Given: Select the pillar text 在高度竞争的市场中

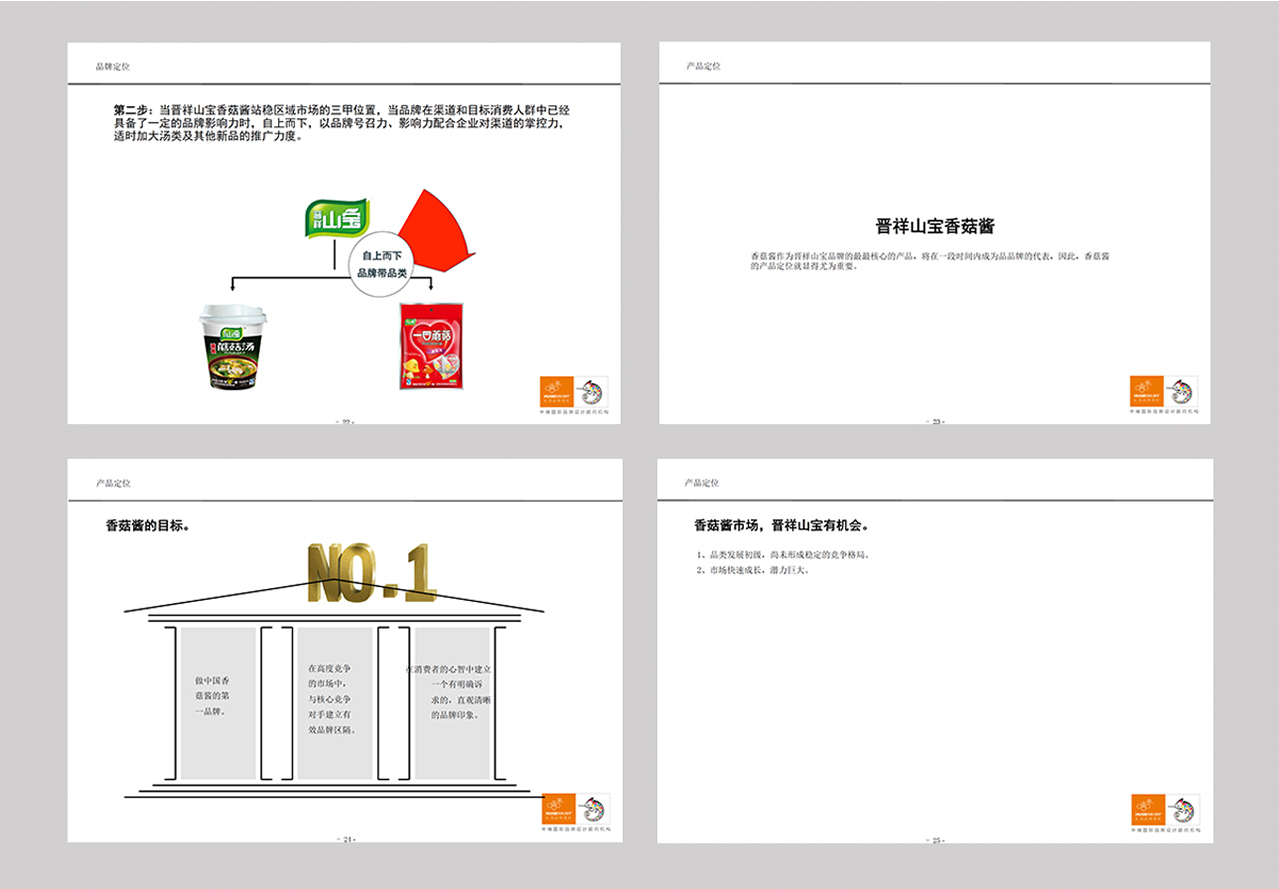Looking at the screenshot, I should pyautogui.click(x=332, y=699).
